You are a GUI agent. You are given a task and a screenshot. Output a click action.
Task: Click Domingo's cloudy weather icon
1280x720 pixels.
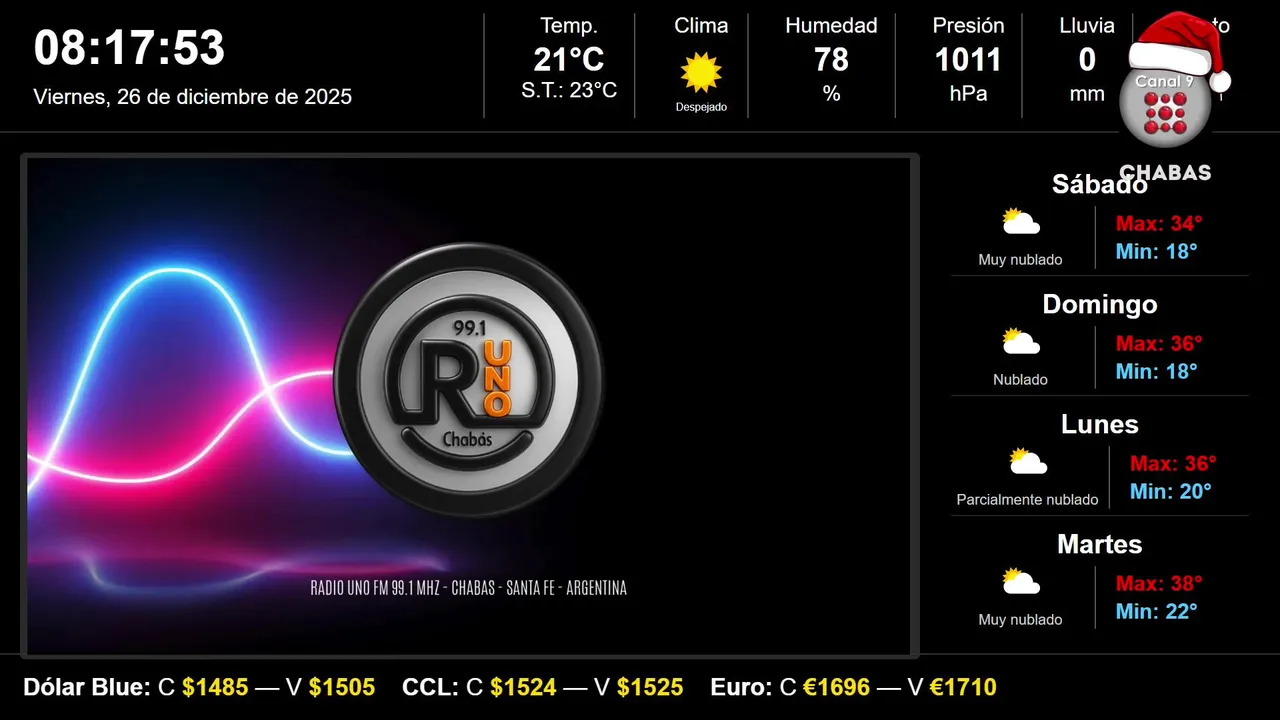pyautogui.click(x=1021, y=342)
